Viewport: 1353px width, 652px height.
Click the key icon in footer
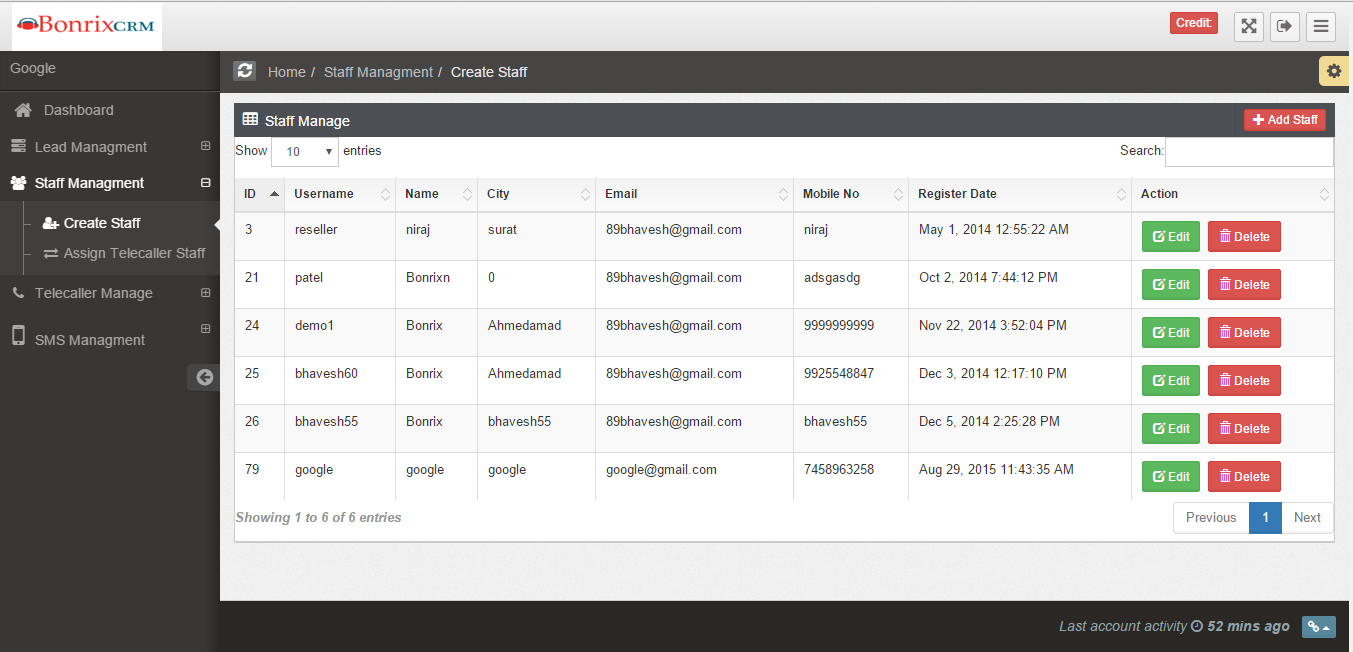(x=1318, y=627)
